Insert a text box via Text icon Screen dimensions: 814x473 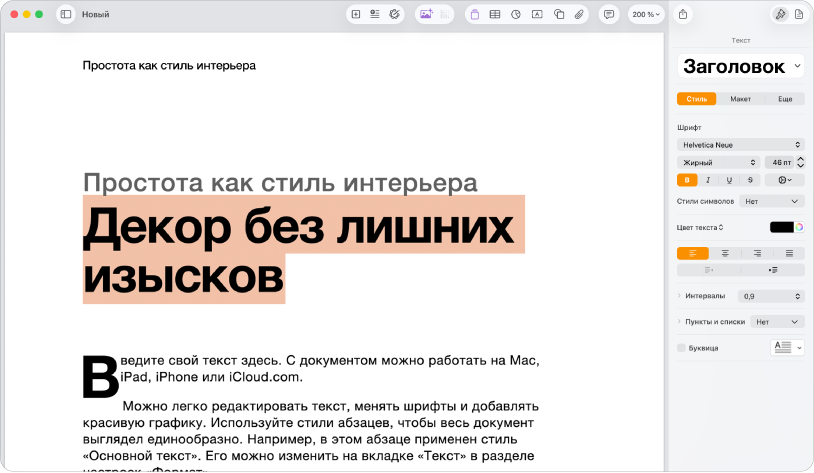(x=537, y=15)
